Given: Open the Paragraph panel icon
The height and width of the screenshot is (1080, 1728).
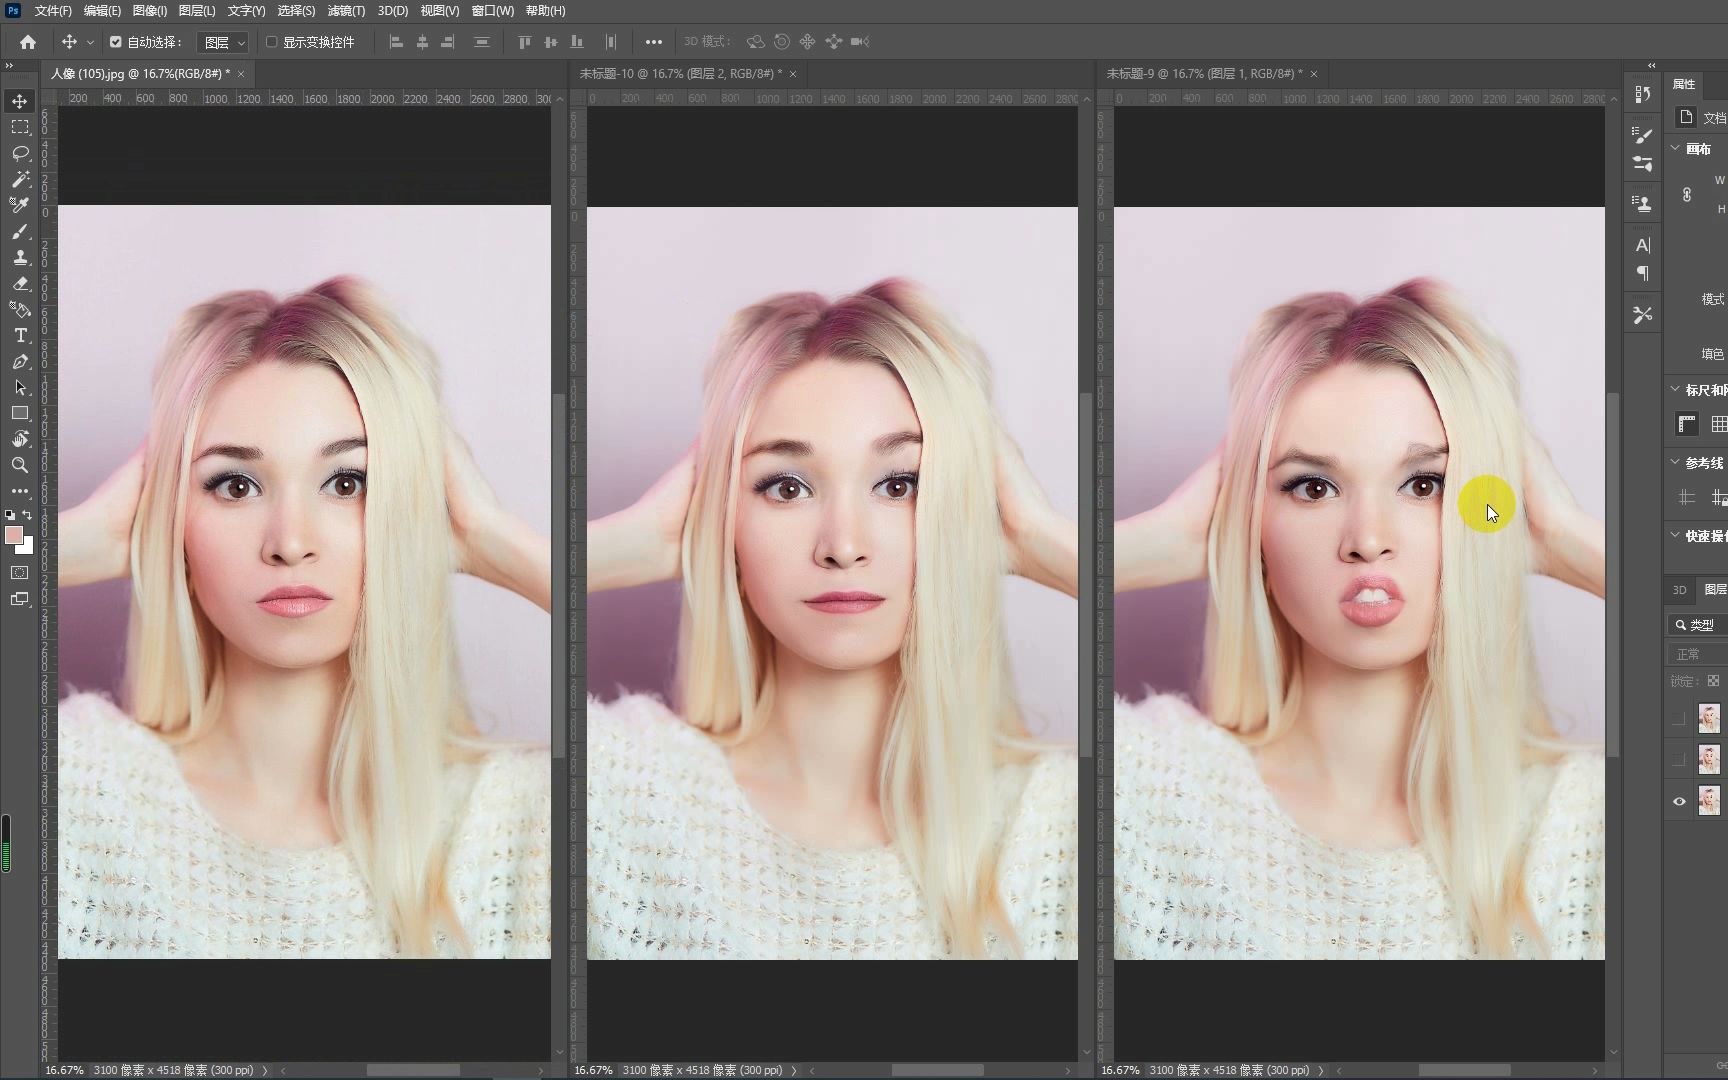Looking at the screenshot, I should (1642, 273).
